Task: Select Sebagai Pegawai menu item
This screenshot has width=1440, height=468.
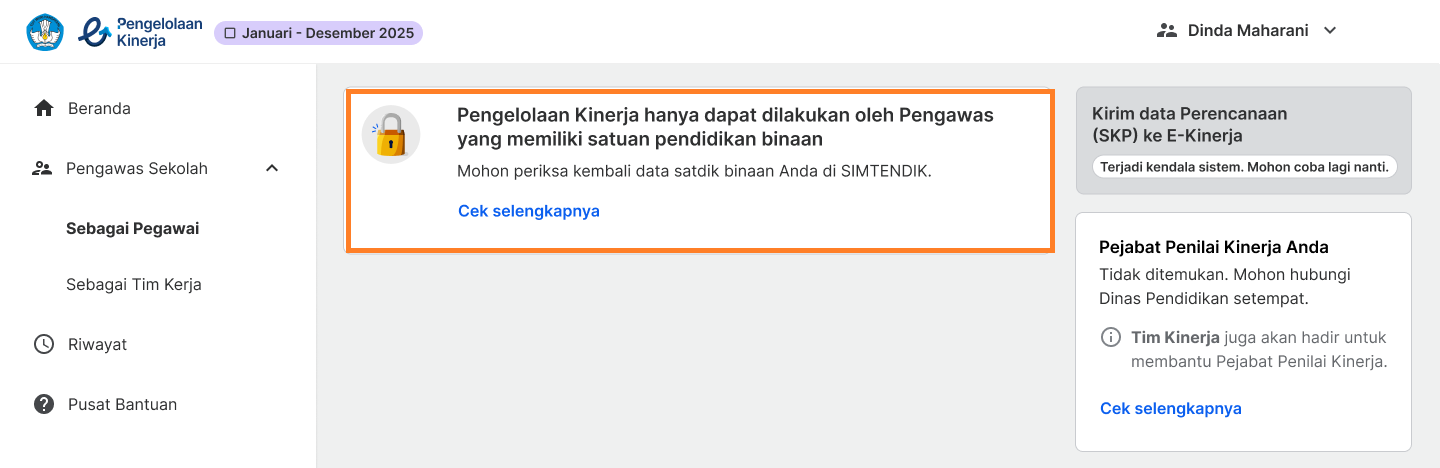Action: point(132,228)
